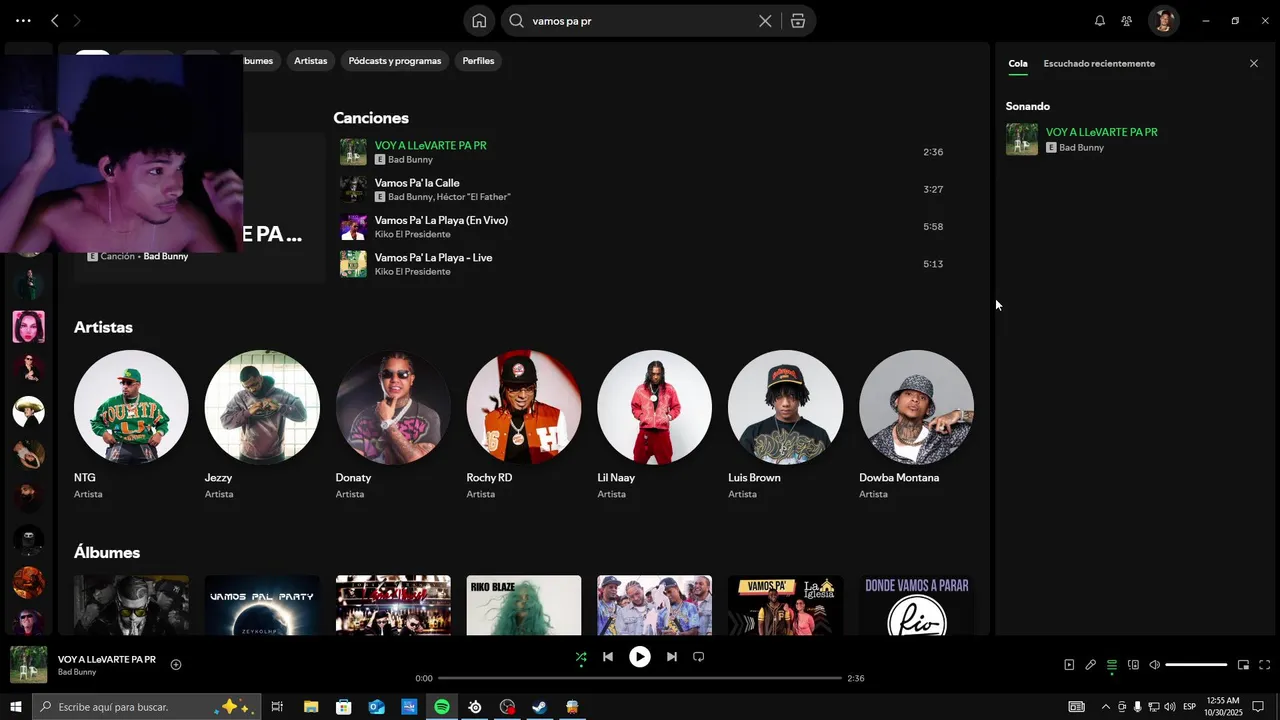Filter results by Perfiles
Viewport: 1280px width, 720px height.
(x=478, y=61)
